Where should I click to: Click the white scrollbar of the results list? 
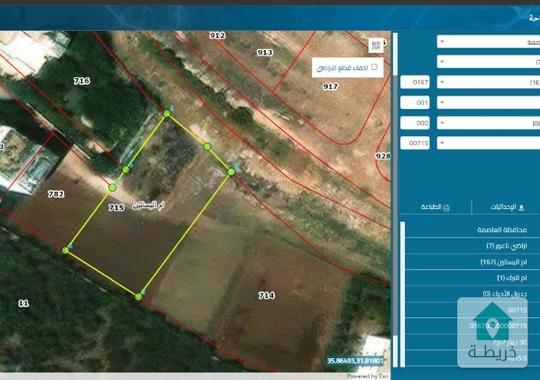tap(403, 295)
